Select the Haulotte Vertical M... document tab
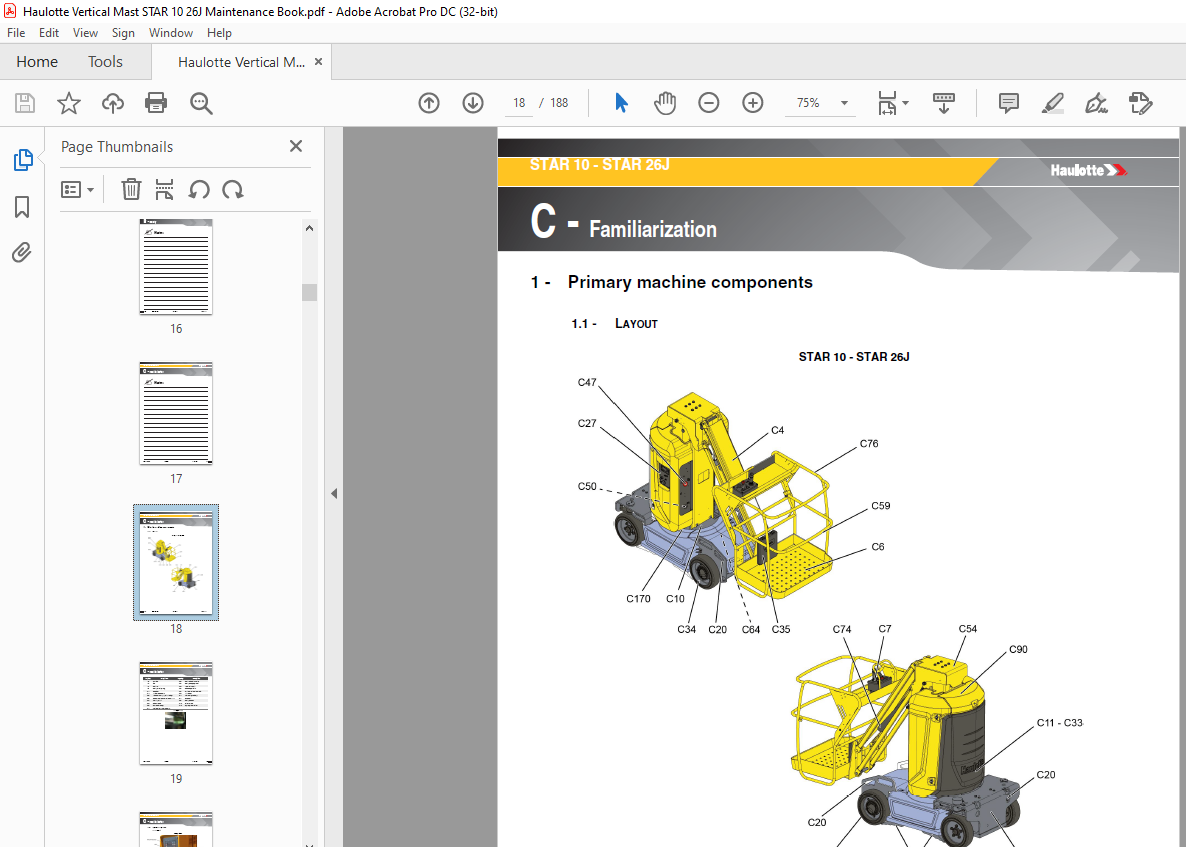The height and width of the screenshot is (847, 1186). pos(241,62)
